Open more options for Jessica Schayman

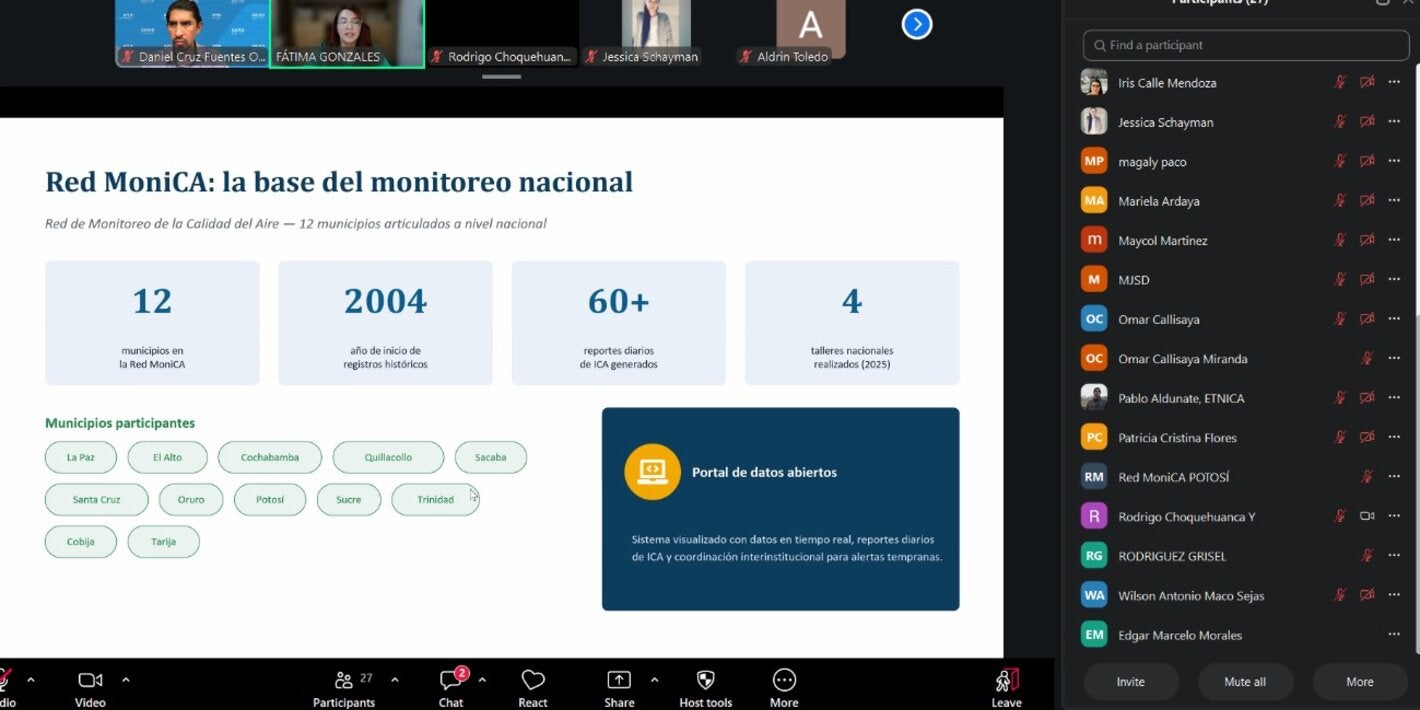1394,122
